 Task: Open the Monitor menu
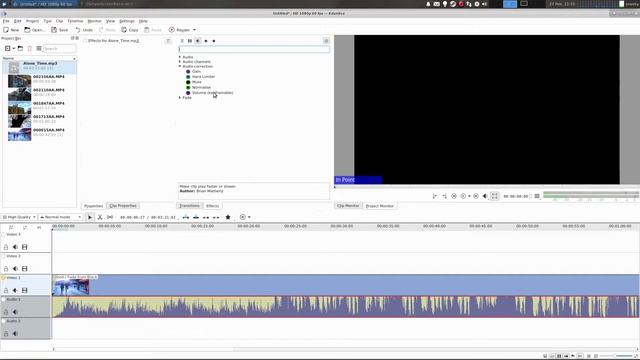point(94,21)
